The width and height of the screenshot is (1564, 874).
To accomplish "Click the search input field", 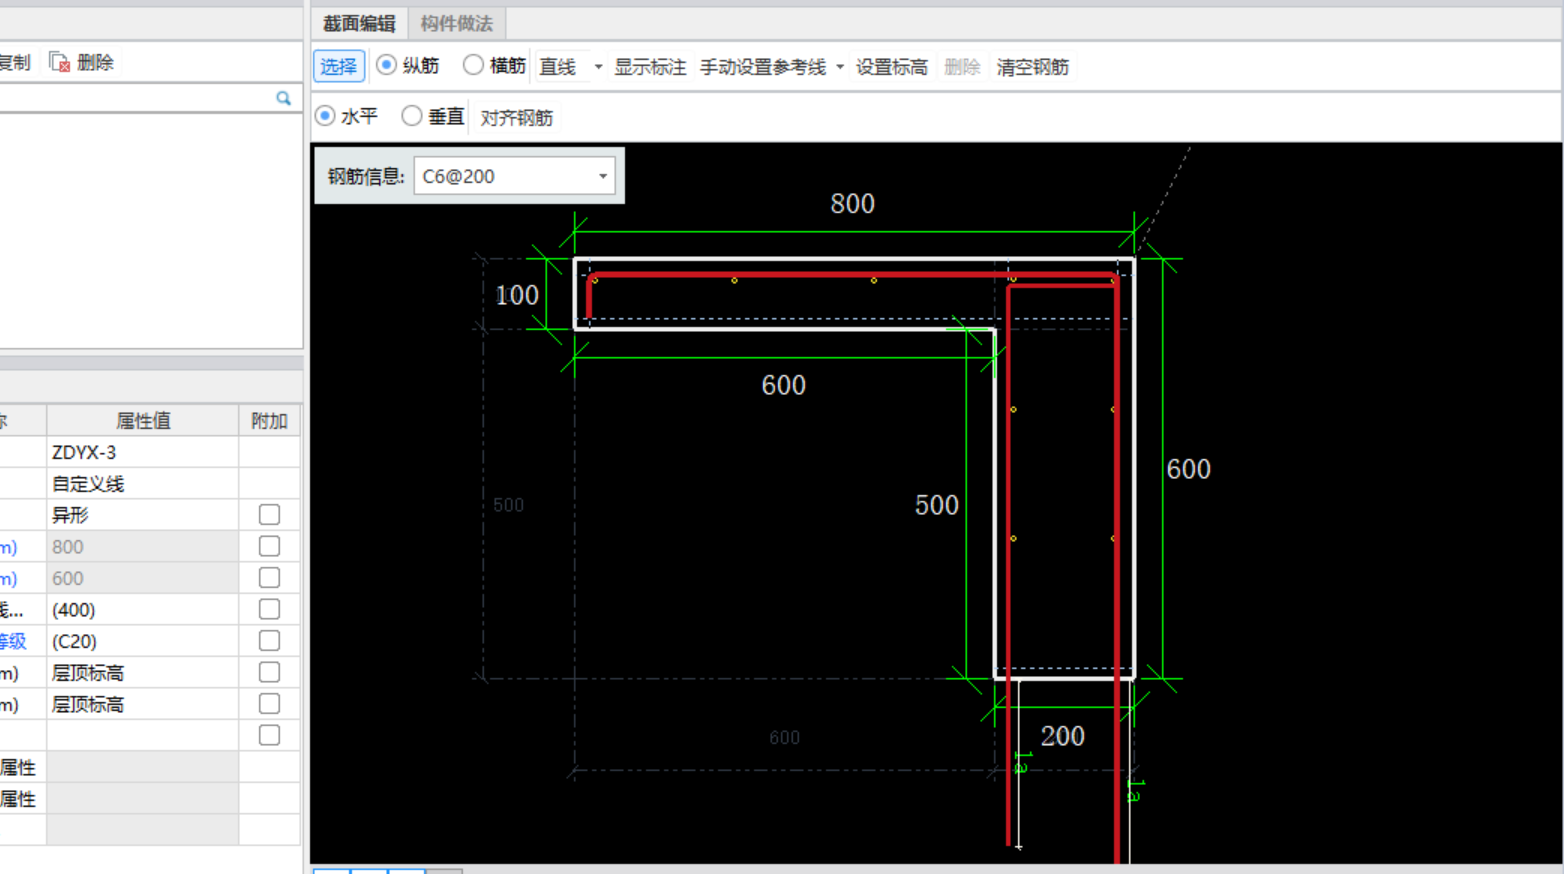I will tap(135, 98).
